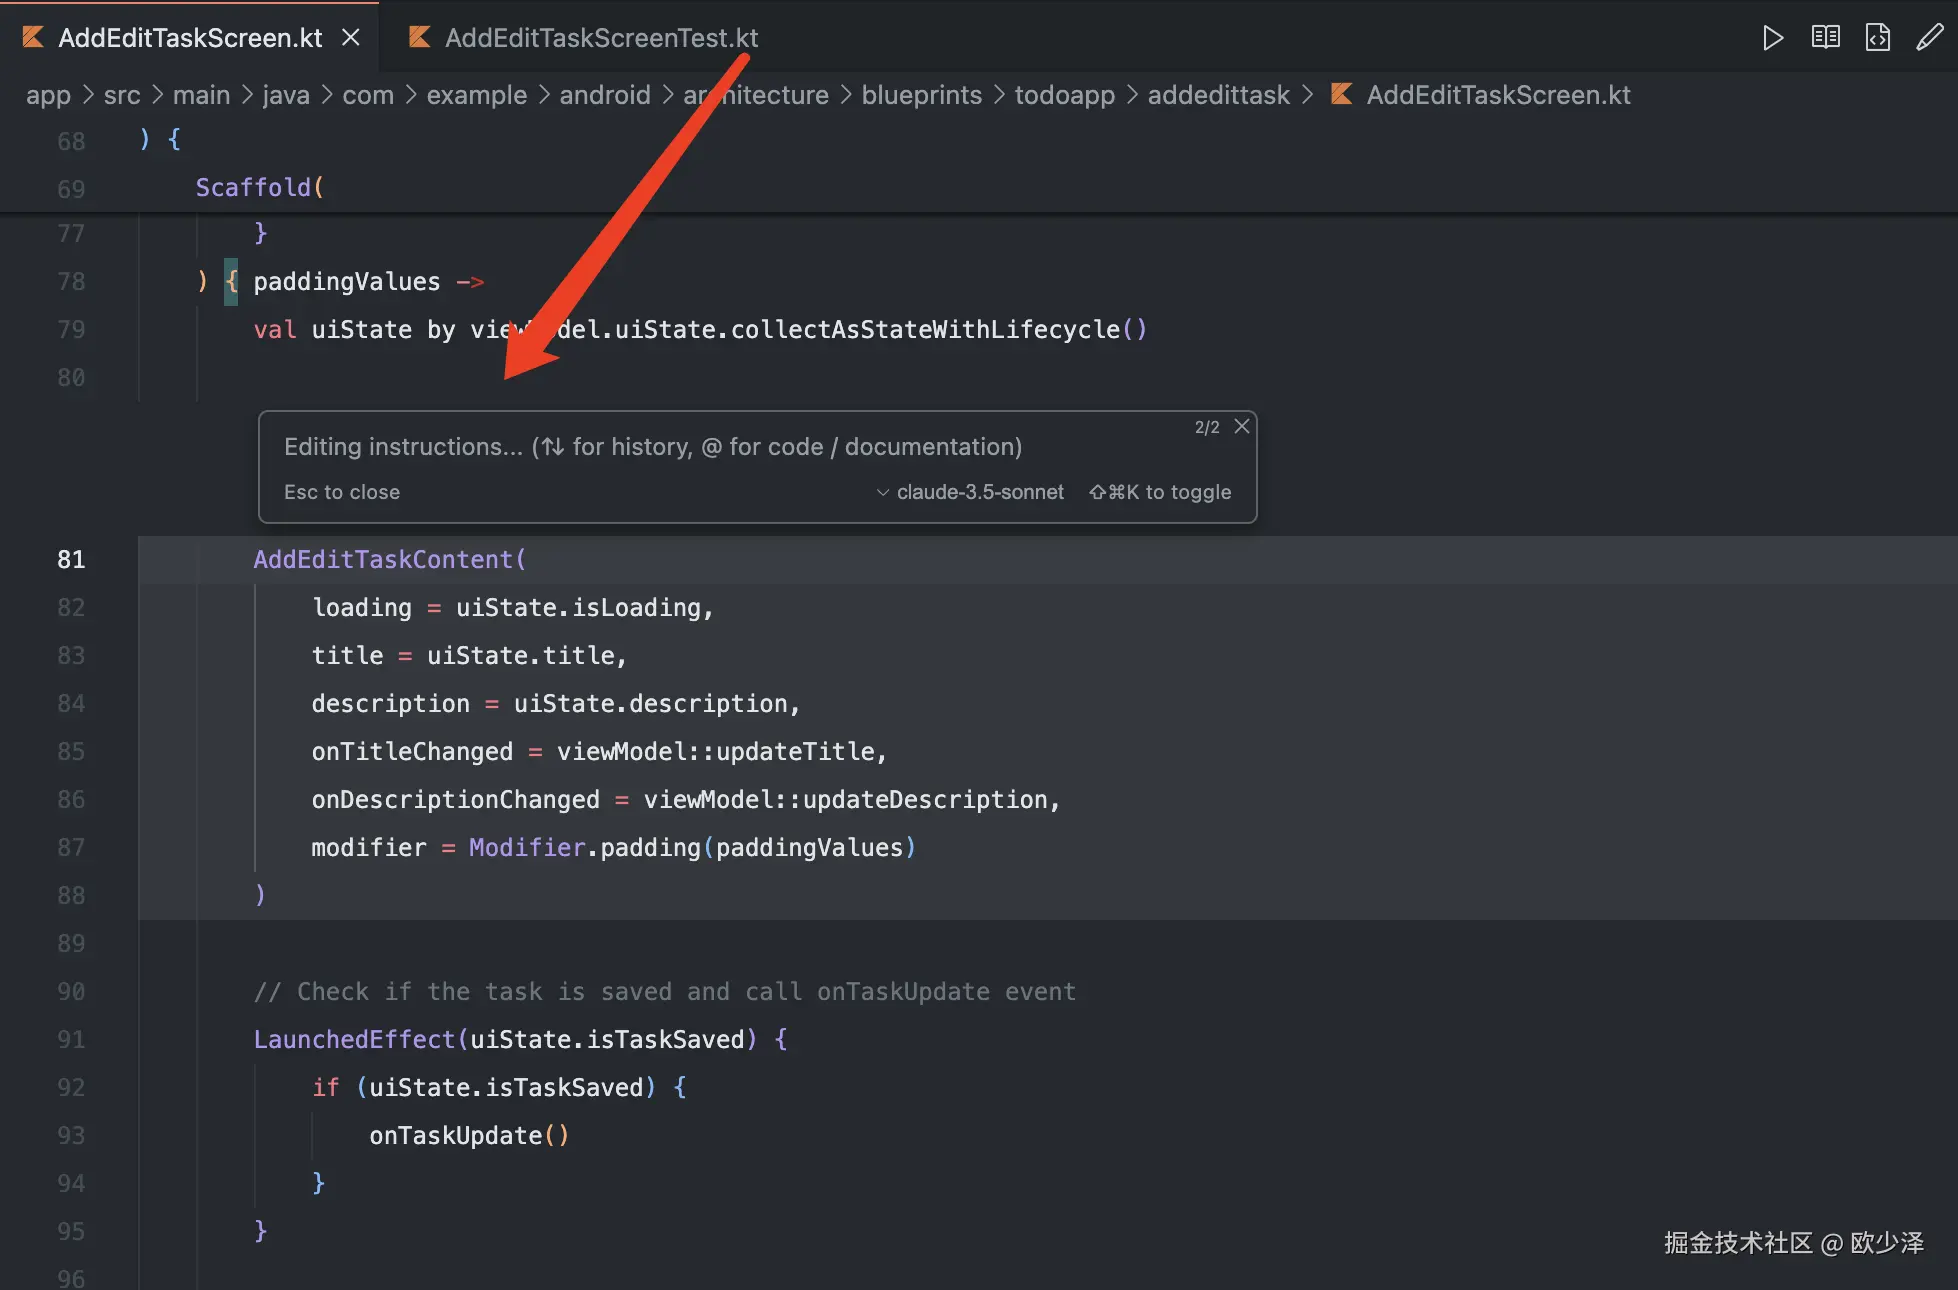Click LaunchedEffect(uiState.isTaskSaved) code

click(x=520, y=1040)
